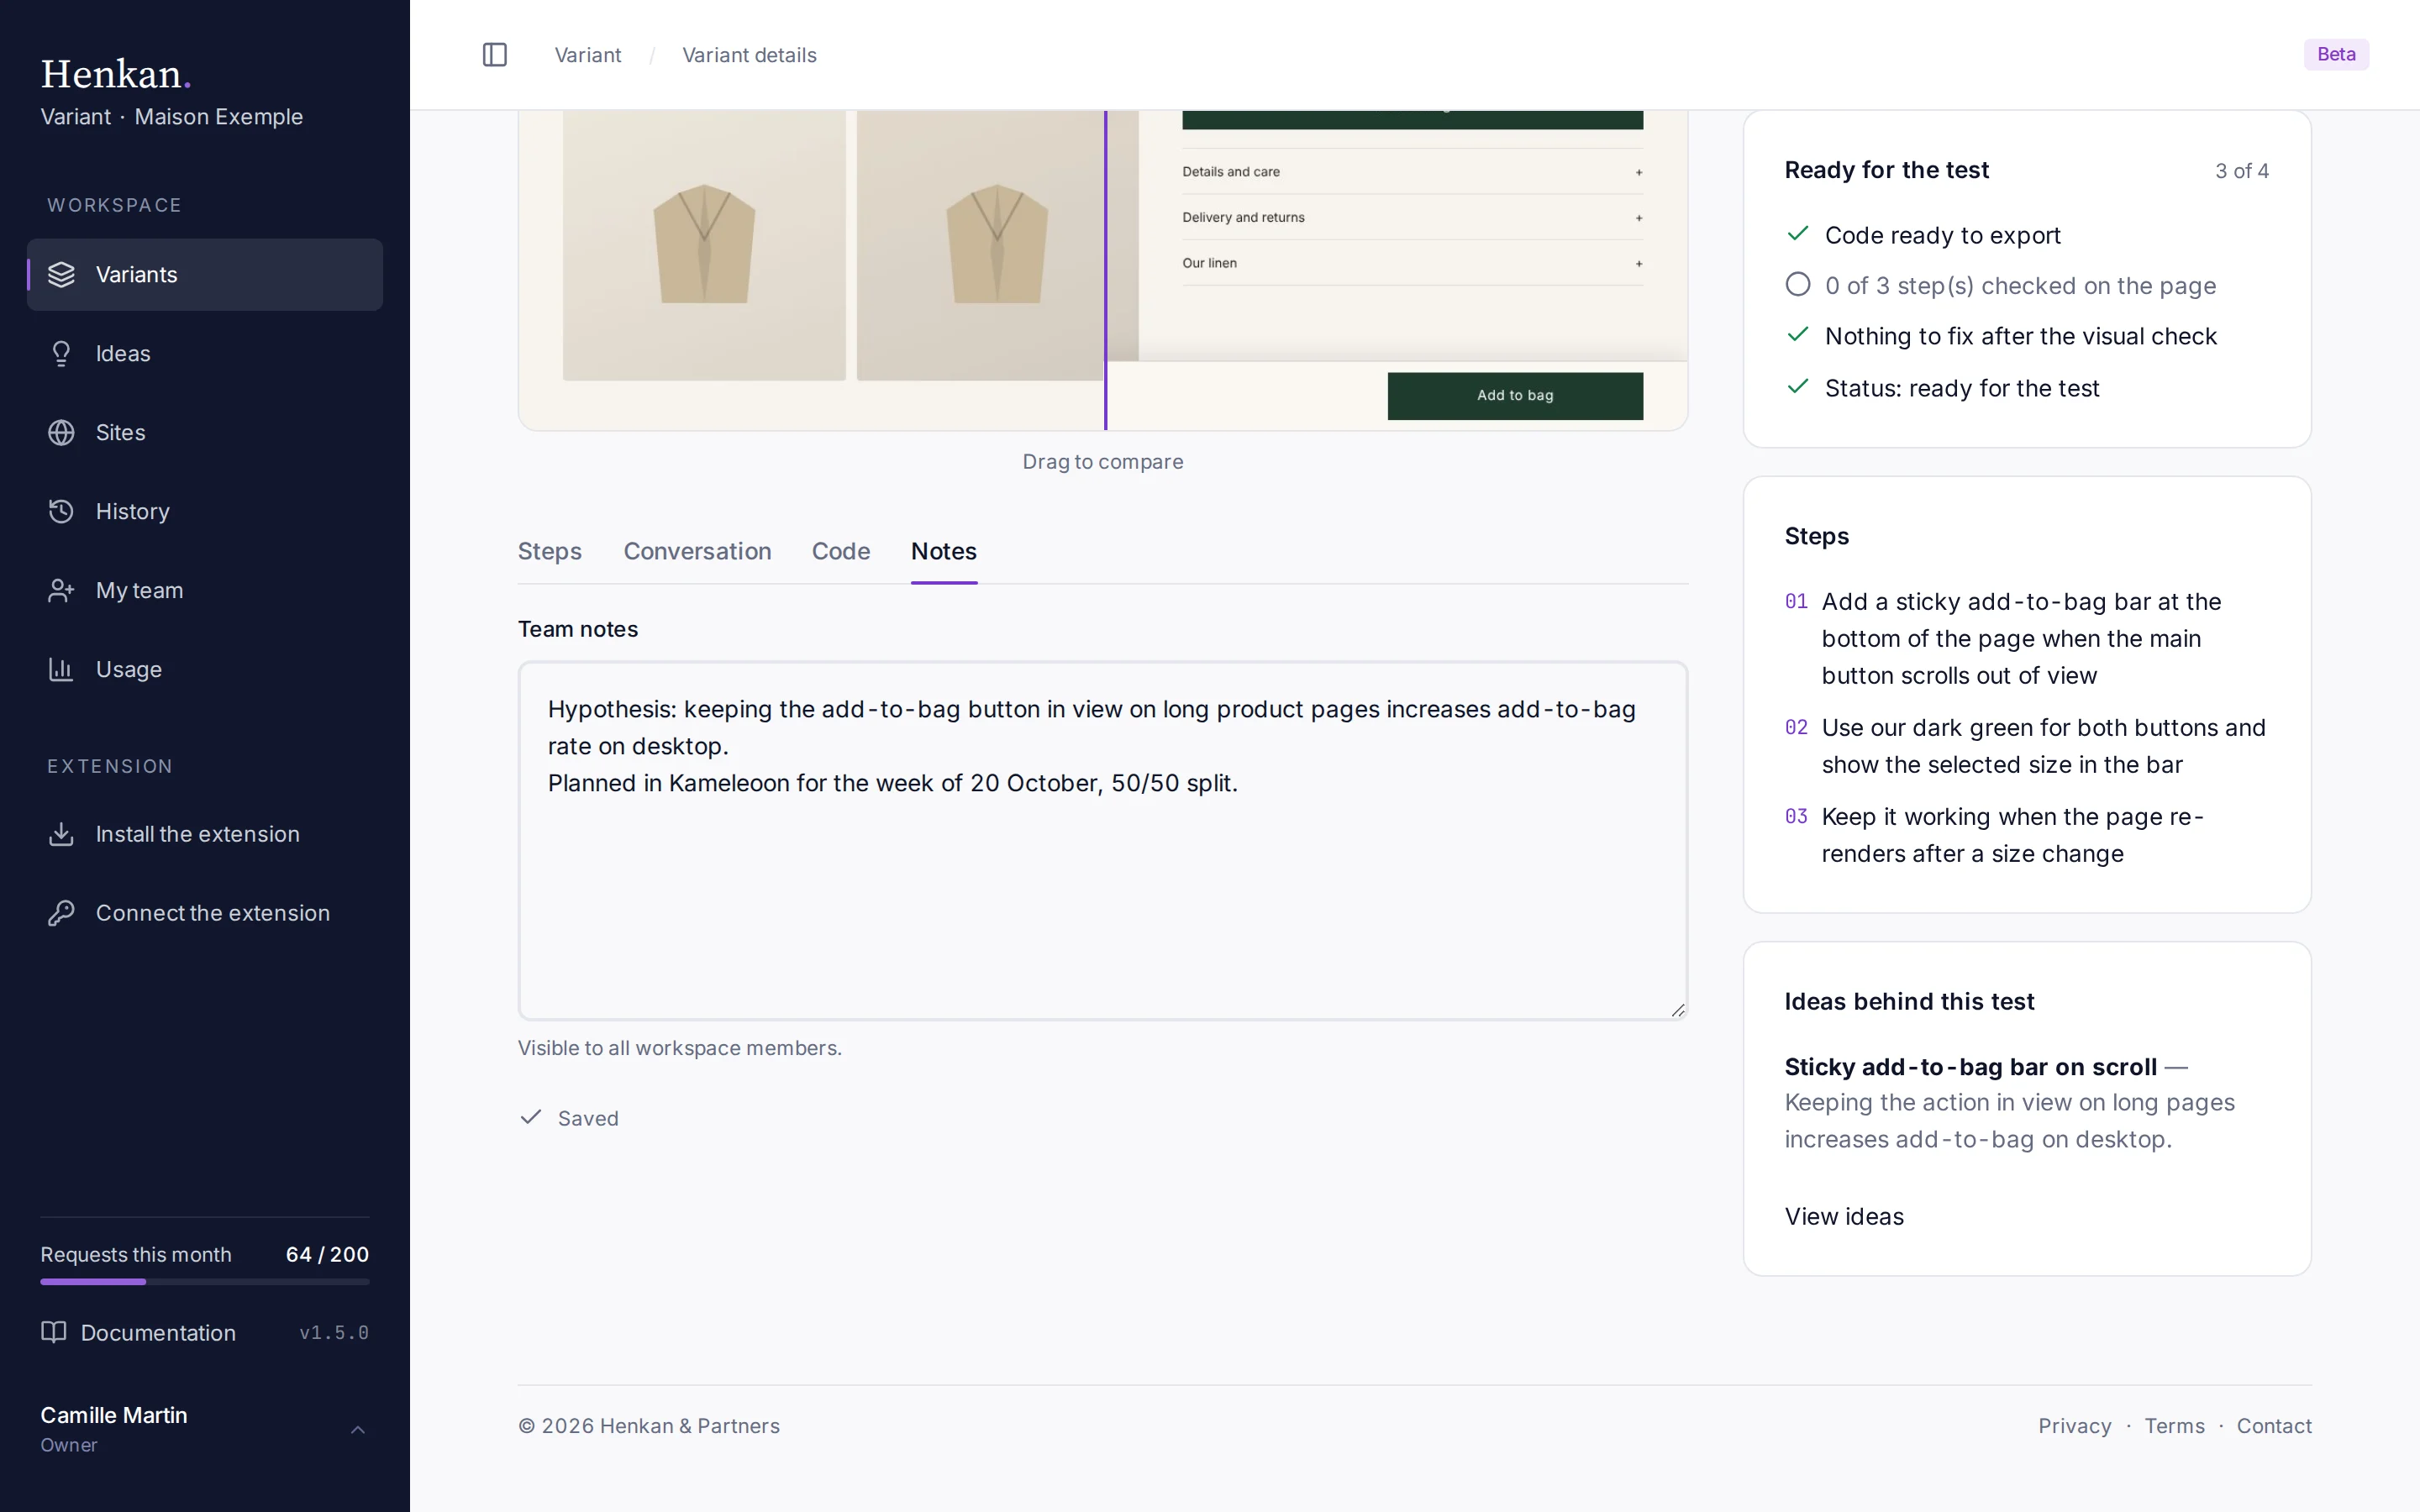The image size is (2420, 1512).
Task: Expand Our linen plus sign
Action: pyautogui.click(x=1639, y=264)
